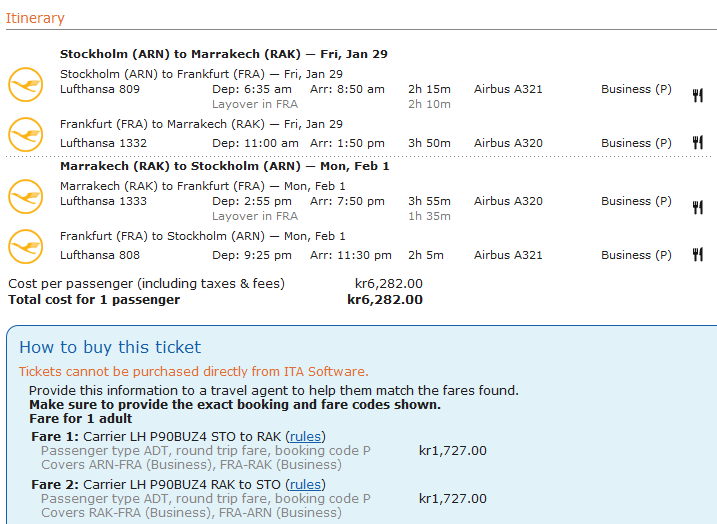The height and width of the screenshot is (524, 717).
Task: Click meal icon for Lufthansa 809
Action: (697, 95)
